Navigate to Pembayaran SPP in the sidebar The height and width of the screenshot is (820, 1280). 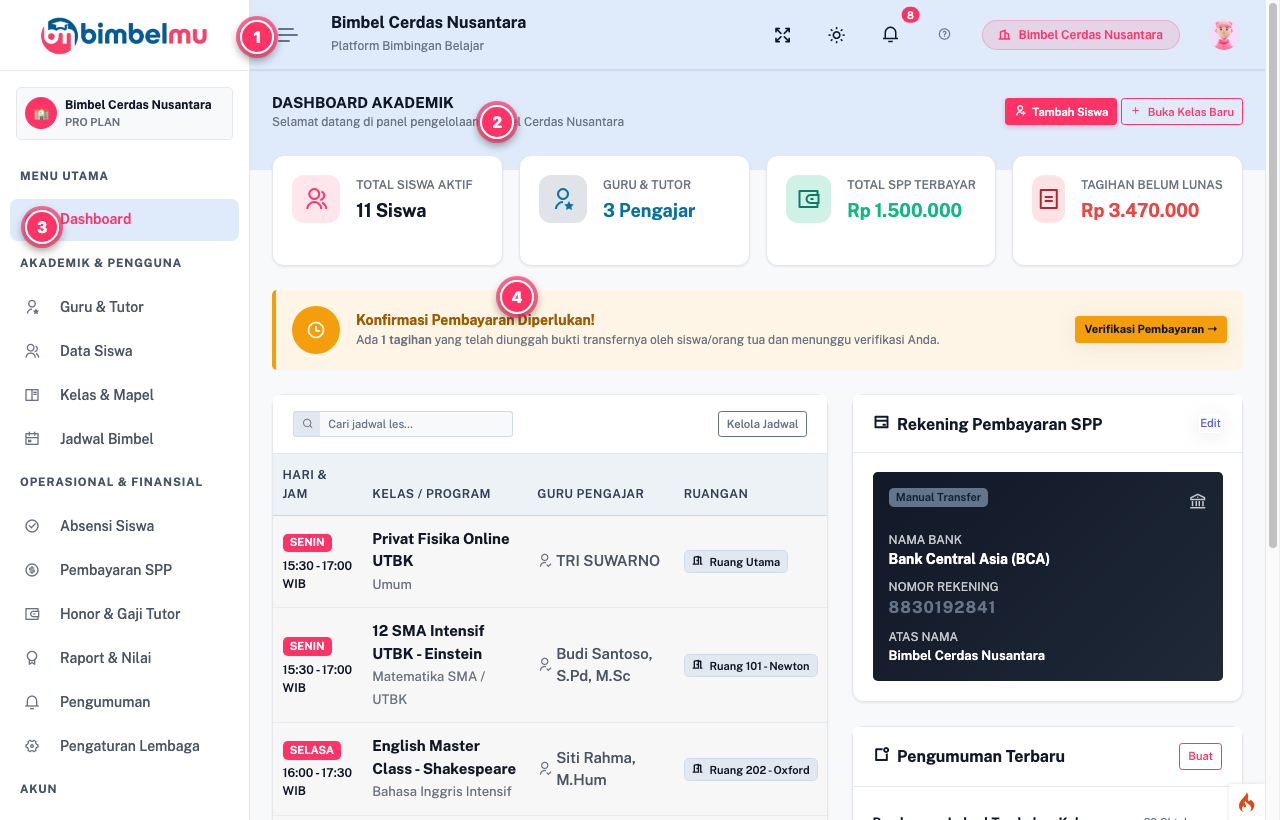point(124,570)
